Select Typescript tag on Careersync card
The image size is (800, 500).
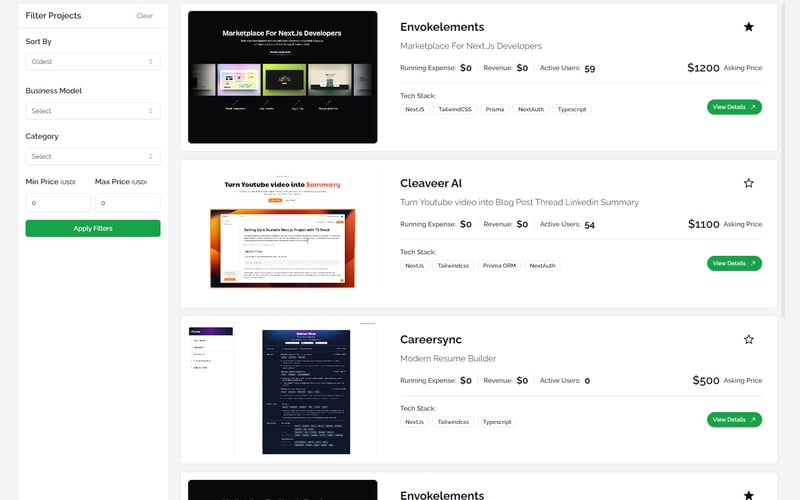pos(496,422)
